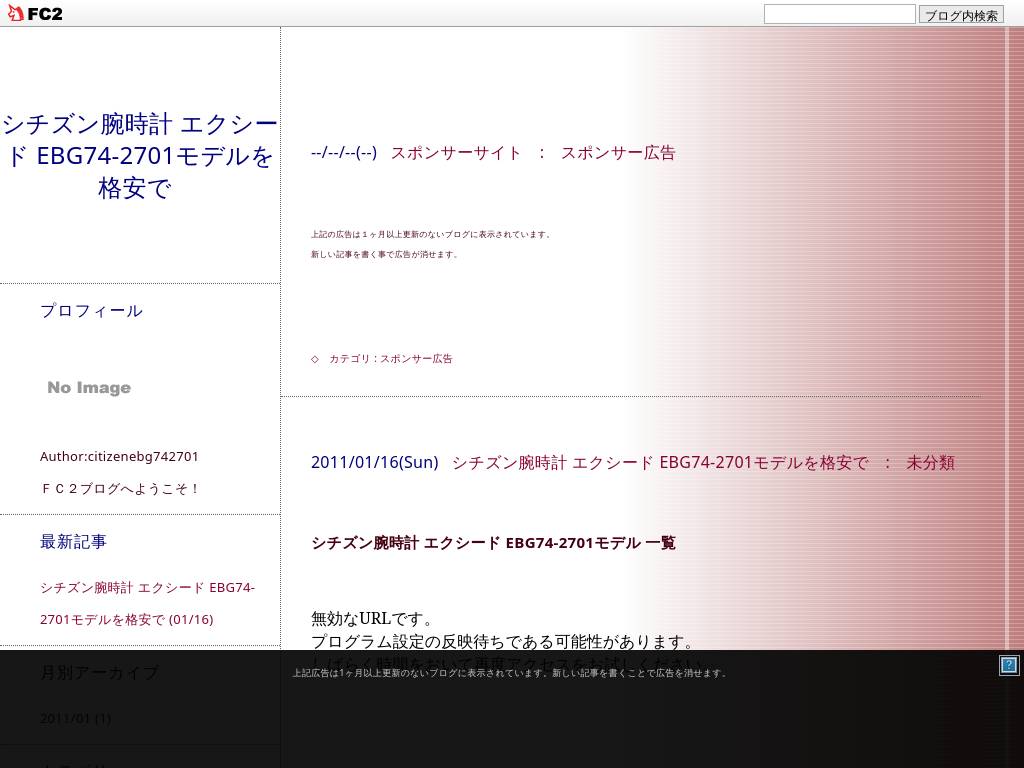Click the プログラム設定の反映待ち message line
1024x768 pixels.
(x=503, y=641)
